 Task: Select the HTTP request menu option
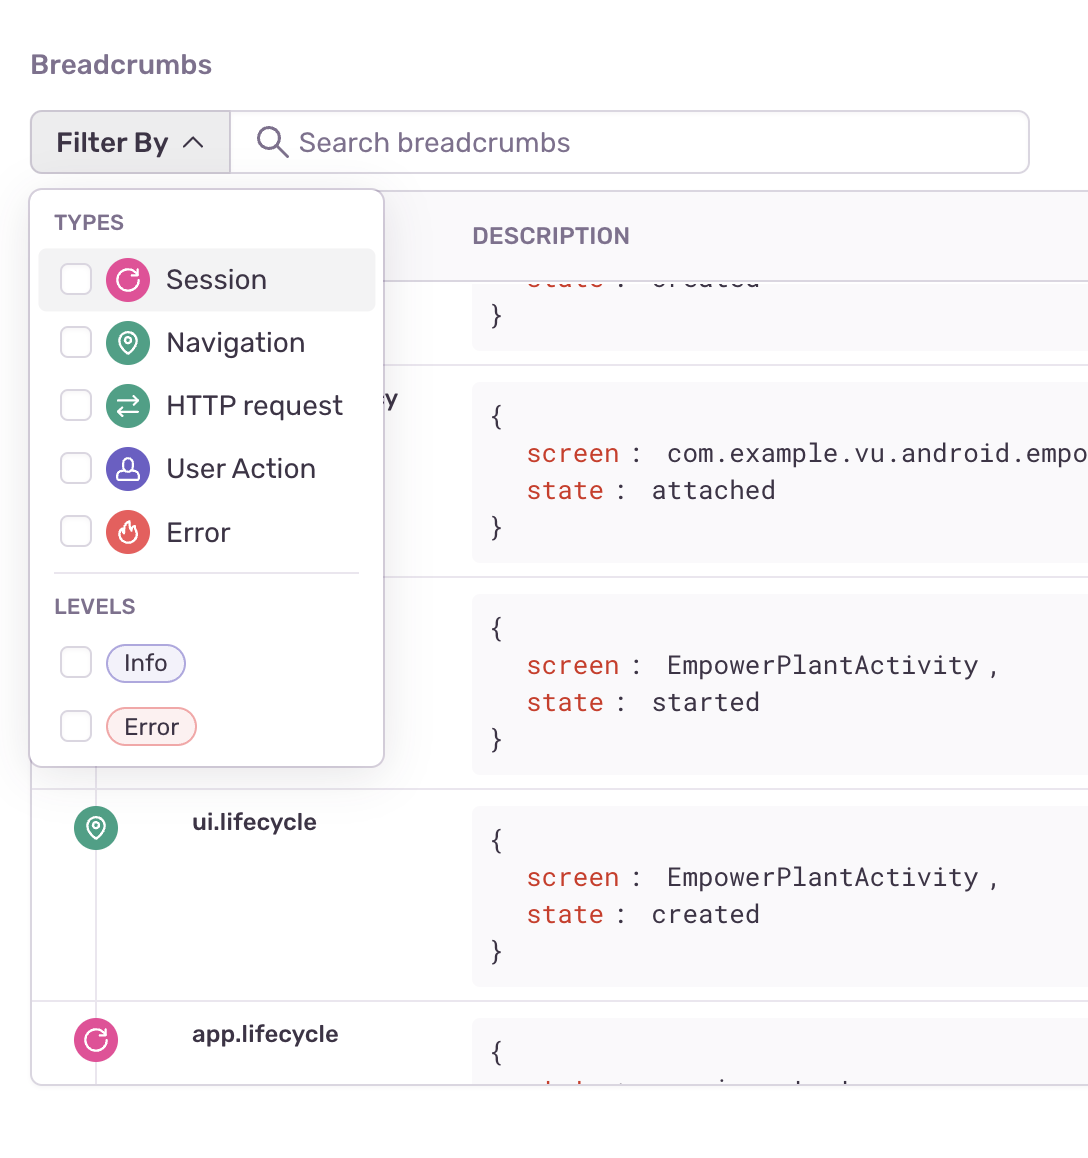[x=207, y=405]
